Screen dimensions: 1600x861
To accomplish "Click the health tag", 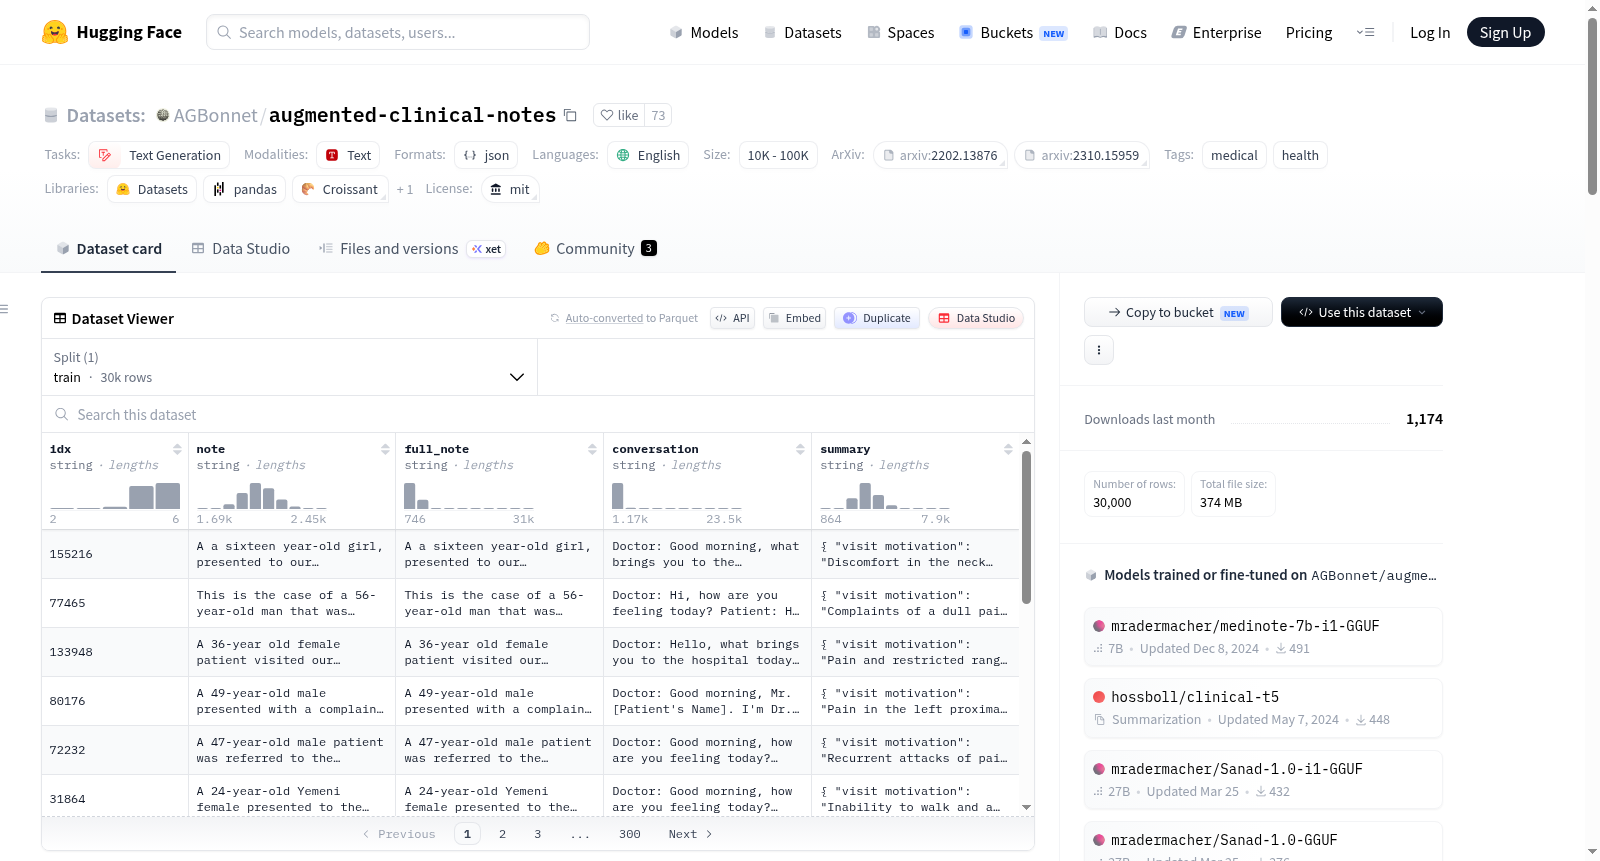I will point(1300,155).
